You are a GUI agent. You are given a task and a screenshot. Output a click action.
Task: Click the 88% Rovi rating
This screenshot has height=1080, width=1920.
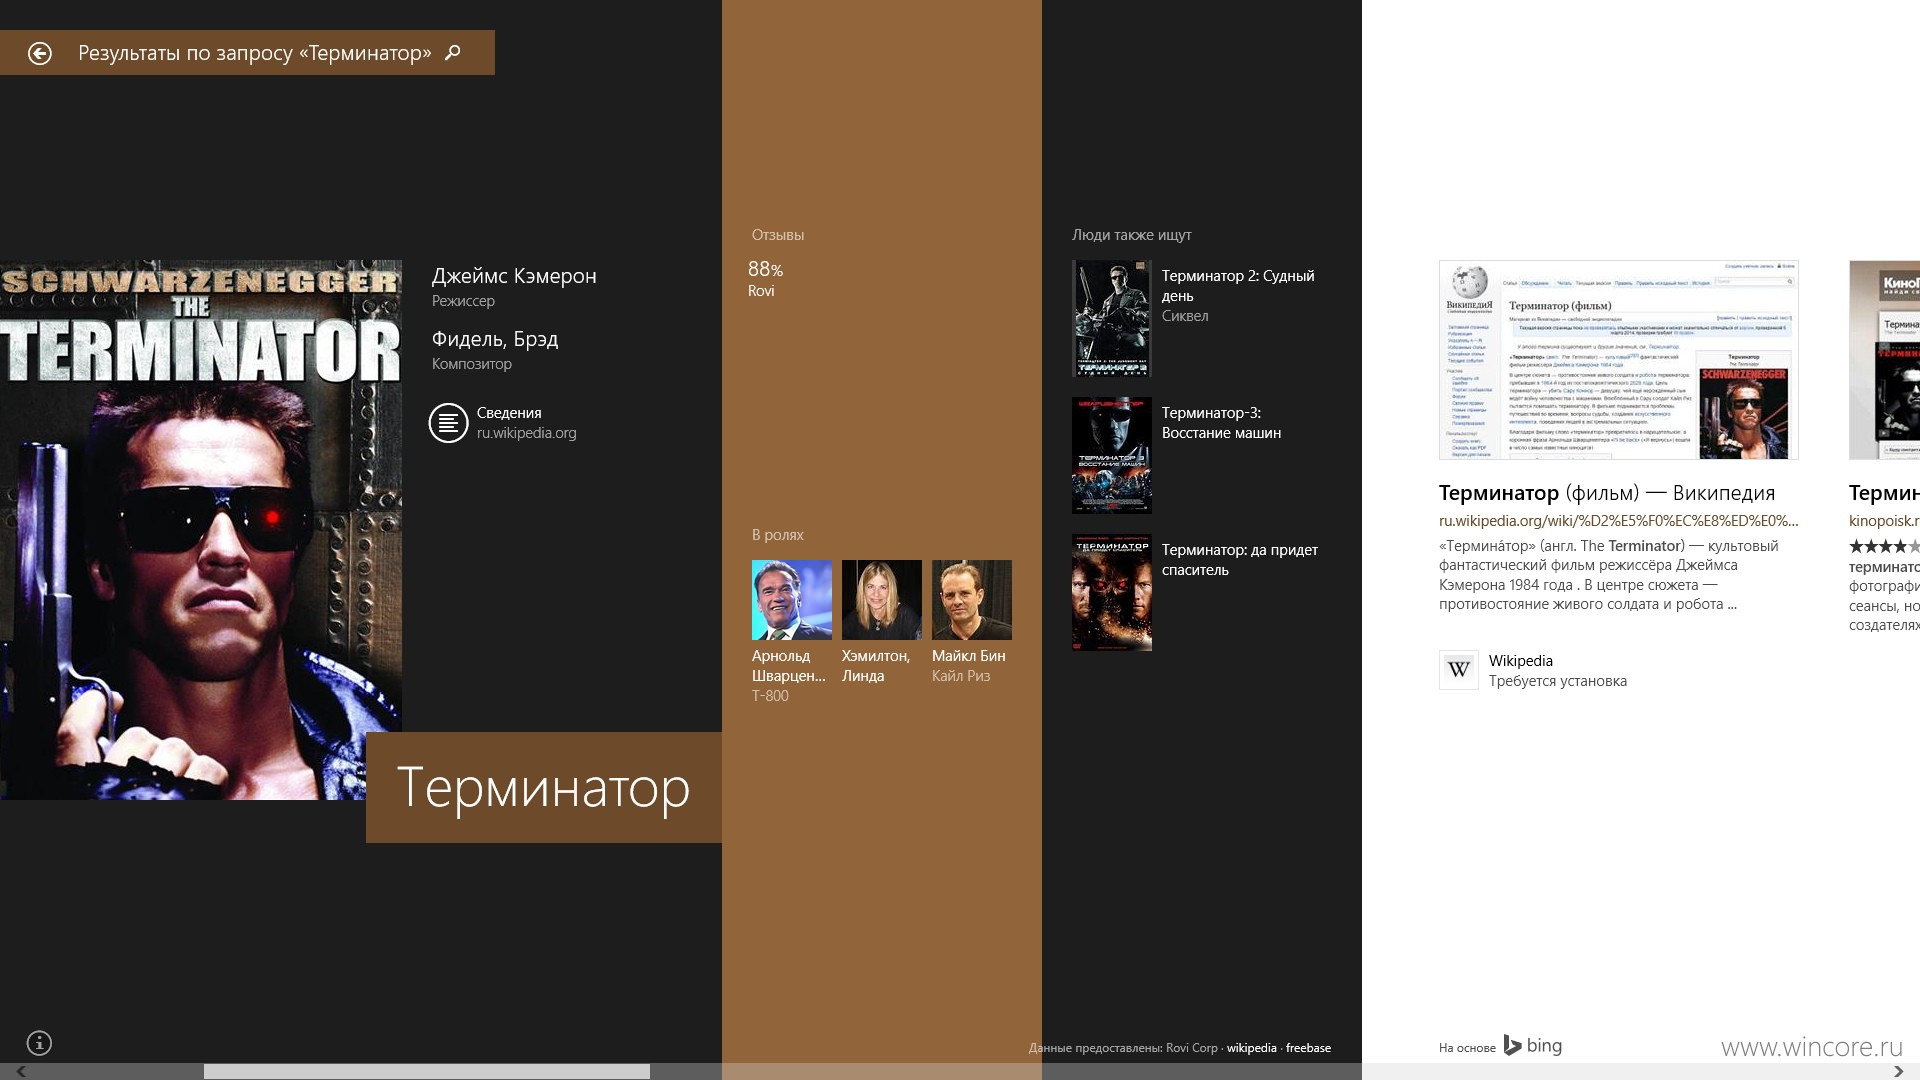coord(766,279)
